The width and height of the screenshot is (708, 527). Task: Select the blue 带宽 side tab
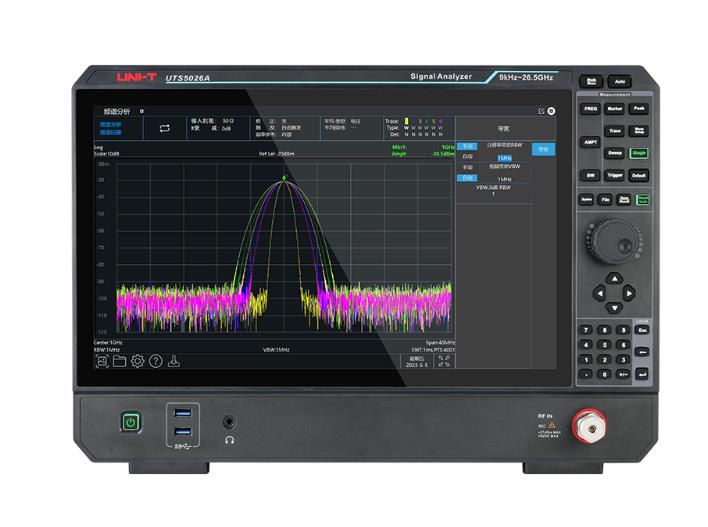(543, 149)
